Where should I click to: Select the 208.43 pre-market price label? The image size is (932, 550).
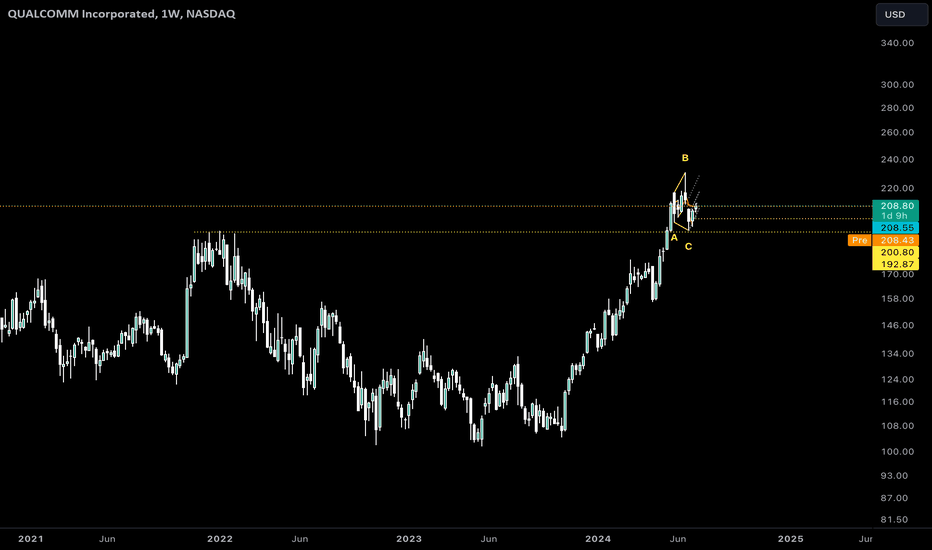click(896, 240)
